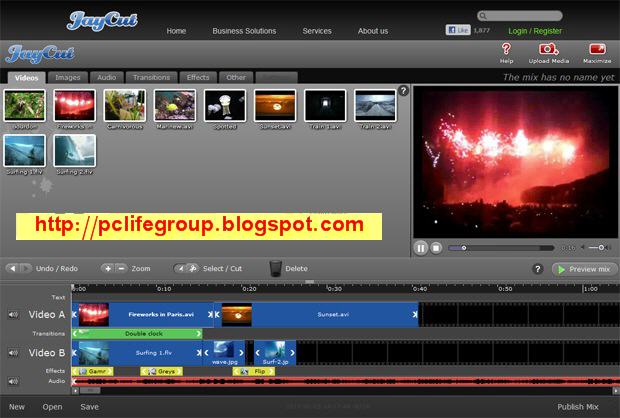Screen dimensions: 620x418
Task: Open the Home navigation link
Action: (x=176, y=31)
